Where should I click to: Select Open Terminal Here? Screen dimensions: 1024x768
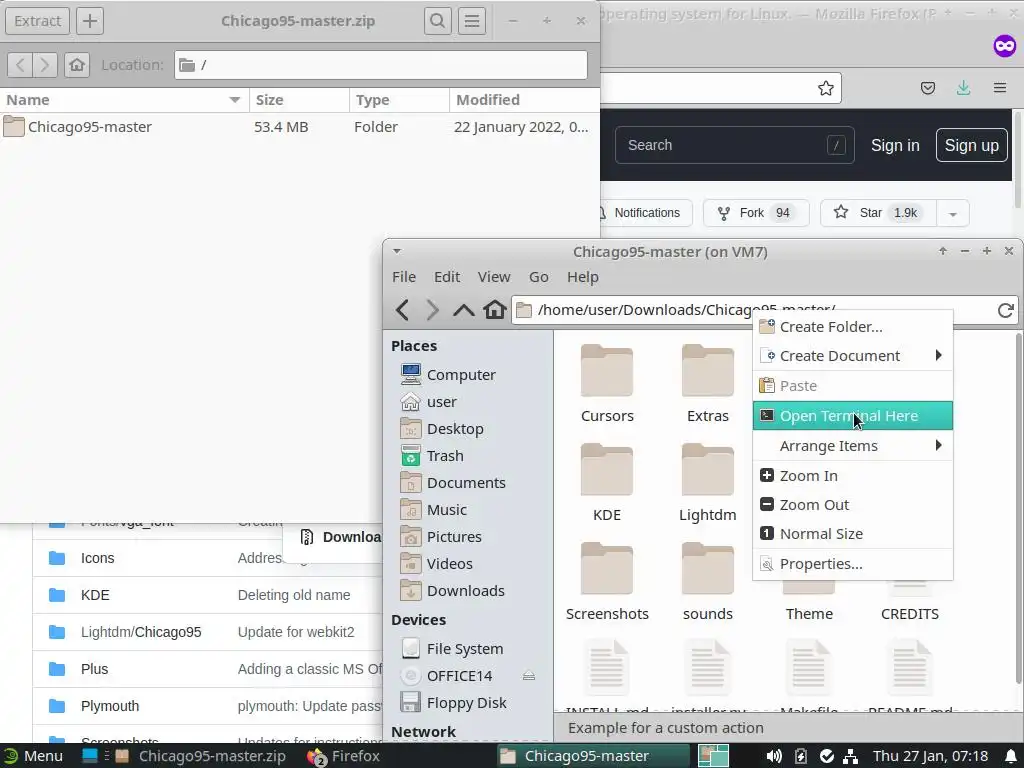click(853, 416)
